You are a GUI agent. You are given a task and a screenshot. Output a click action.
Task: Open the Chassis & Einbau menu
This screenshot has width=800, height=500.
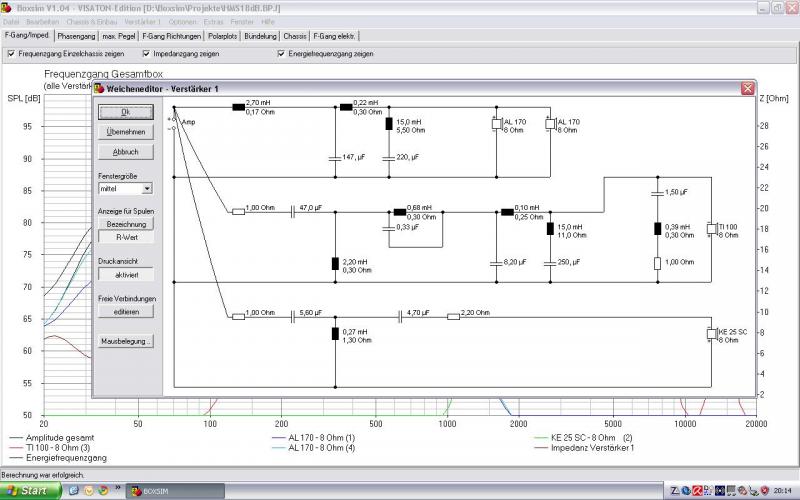pyautogui.click(x=92, y=22)
